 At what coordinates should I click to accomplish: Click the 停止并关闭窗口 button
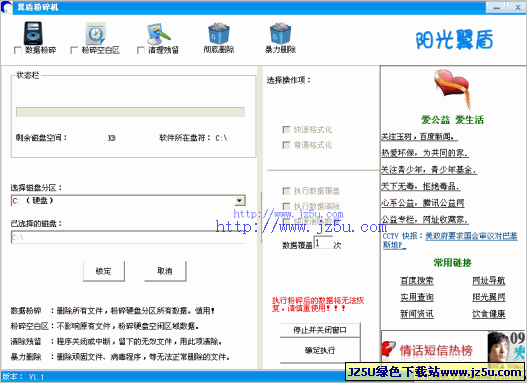[320, 330]
